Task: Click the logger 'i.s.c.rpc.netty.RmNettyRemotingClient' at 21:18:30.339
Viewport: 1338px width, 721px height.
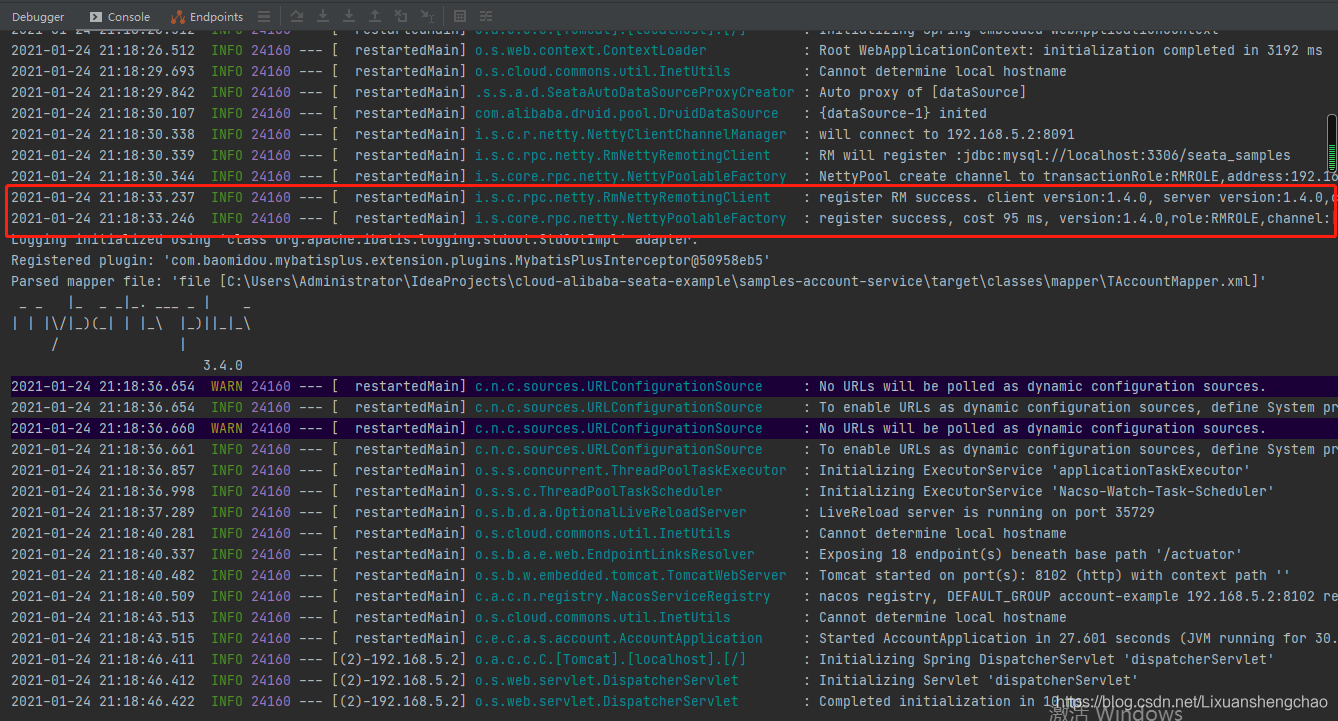Action: 622,155
